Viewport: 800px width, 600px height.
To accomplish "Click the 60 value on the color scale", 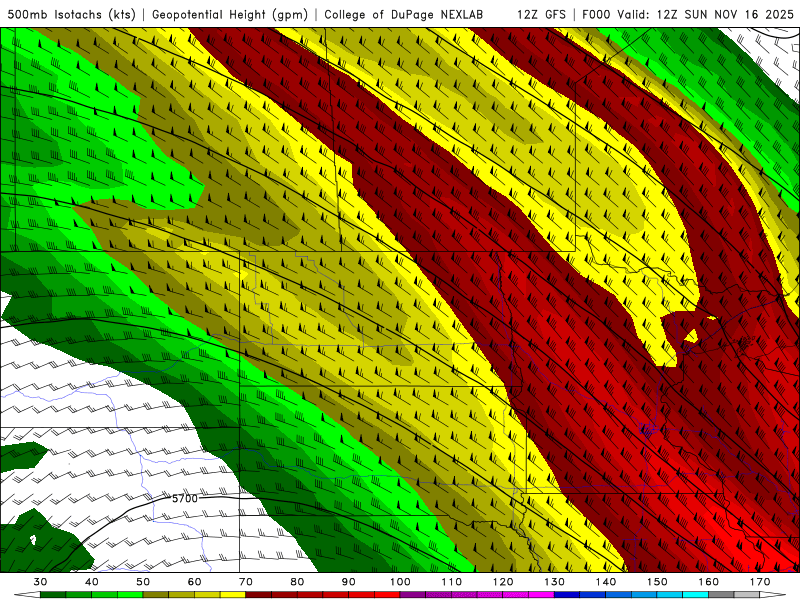I will [194, 582].
